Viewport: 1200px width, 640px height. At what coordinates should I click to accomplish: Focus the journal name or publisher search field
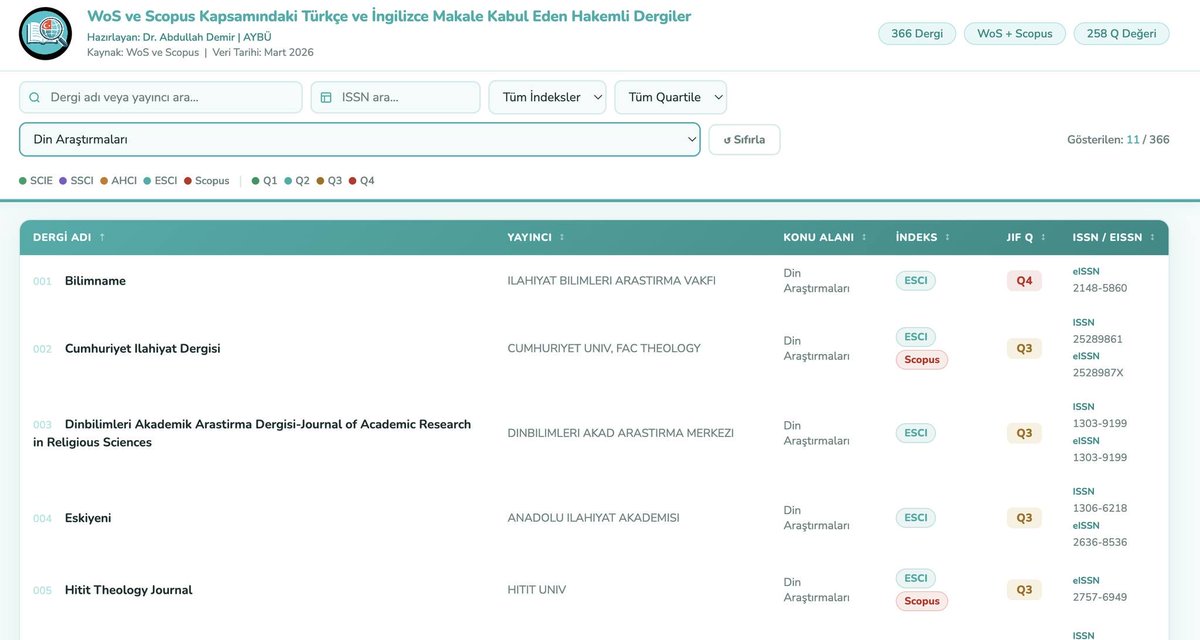161,97
